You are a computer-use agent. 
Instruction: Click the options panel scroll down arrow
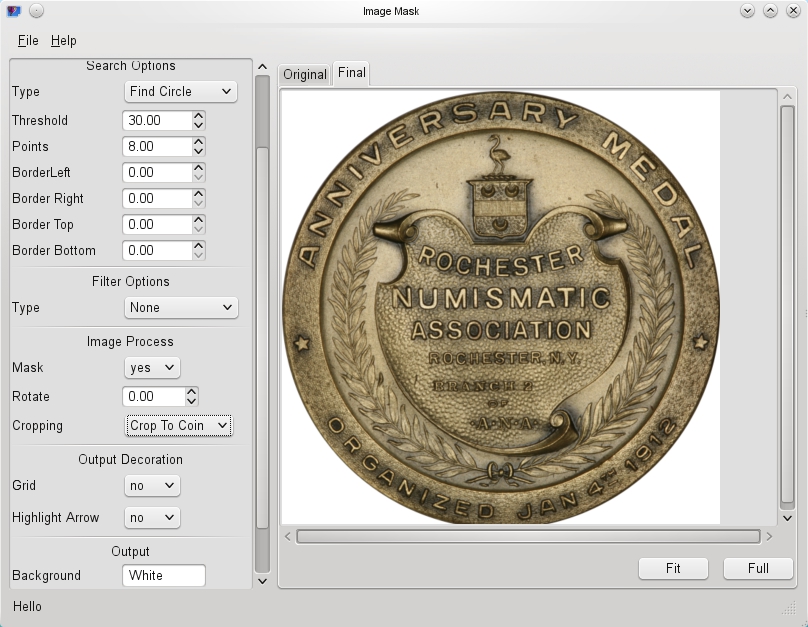(262, 581)
